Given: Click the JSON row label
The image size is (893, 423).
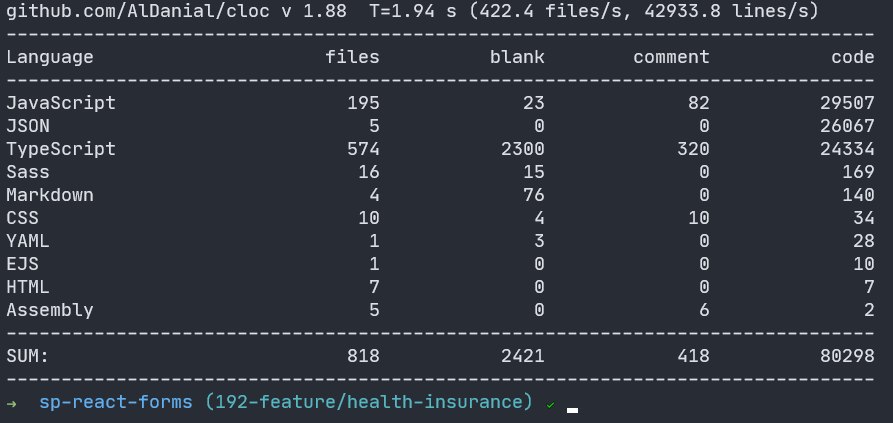Looking at the screenshot, I should [28, 126].
